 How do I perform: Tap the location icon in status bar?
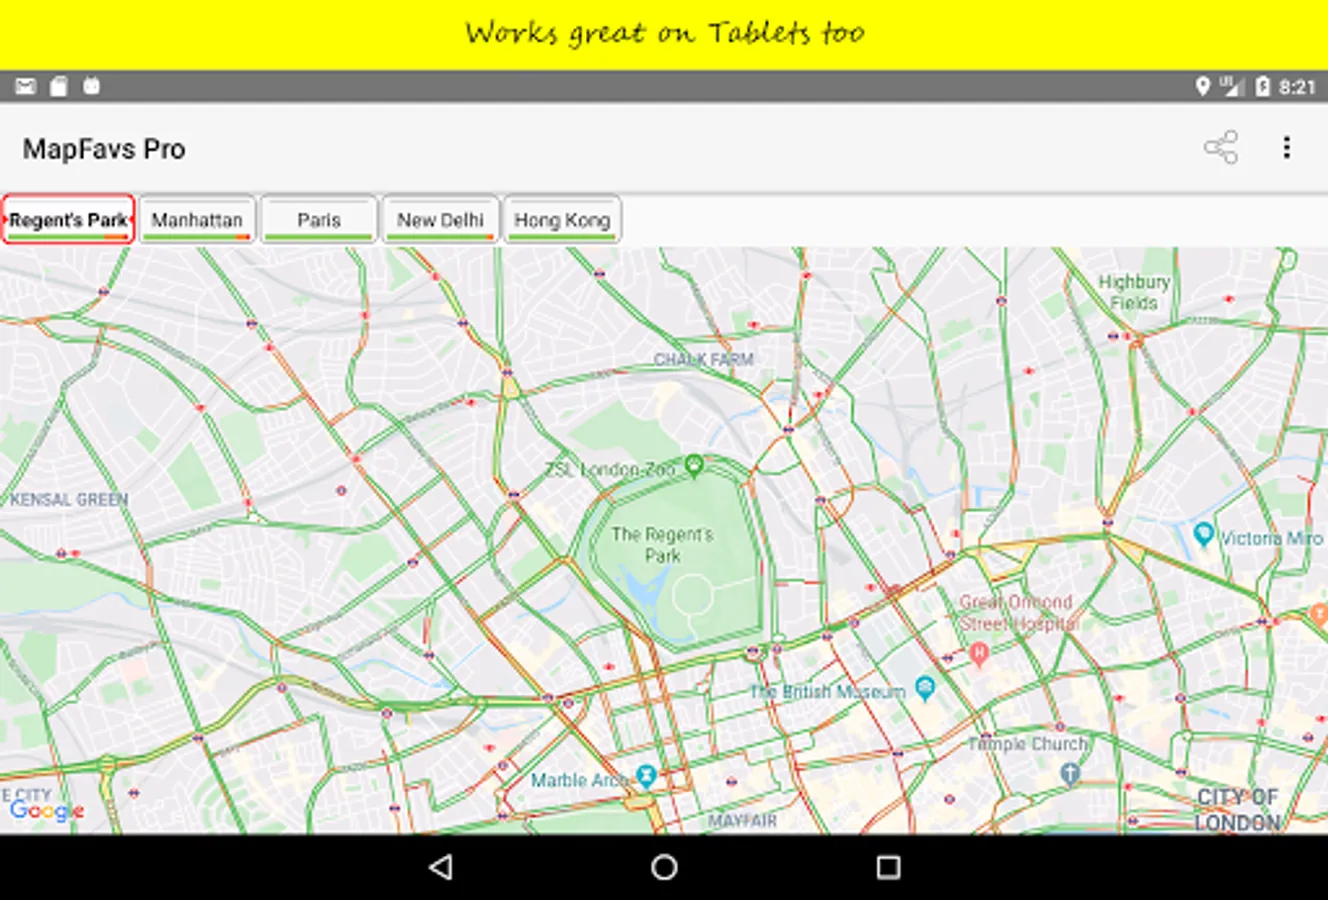1203,87
